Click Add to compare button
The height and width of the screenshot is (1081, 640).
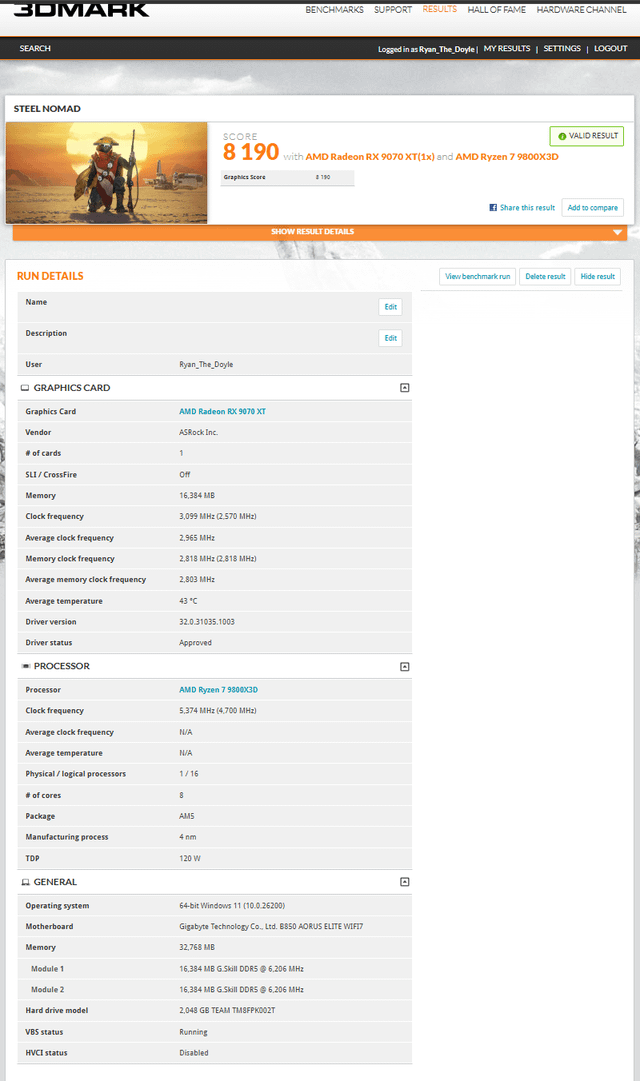click(592, 208)
